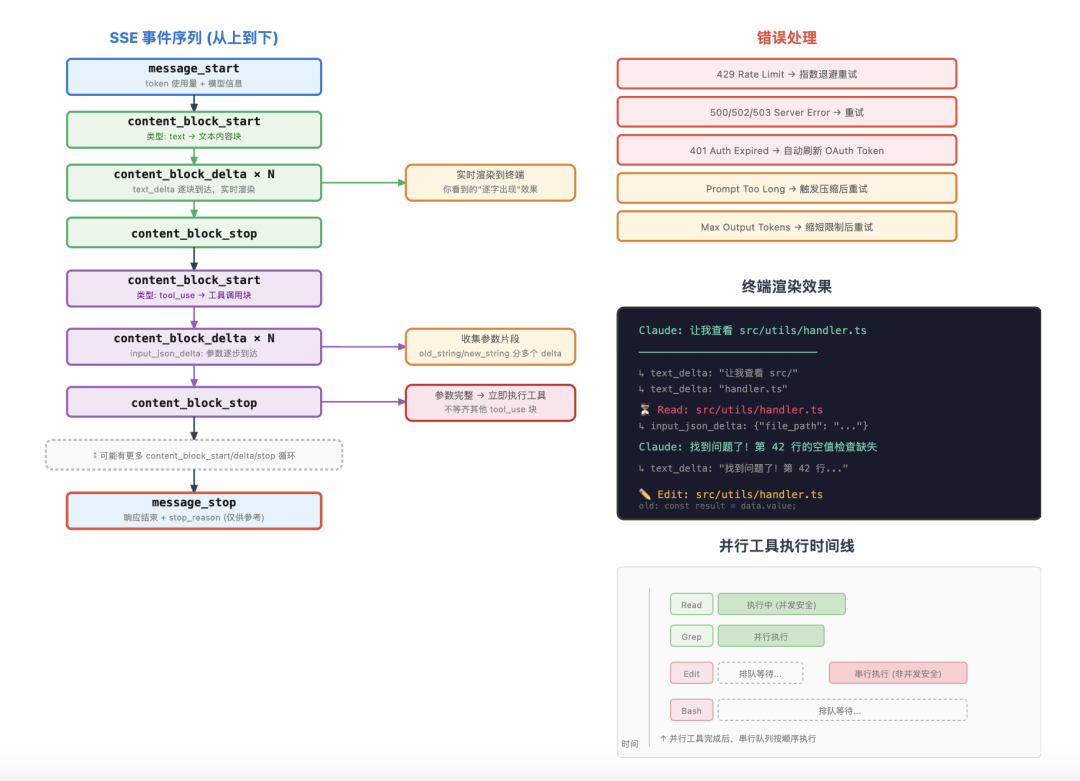Click the Bash label in the timeline

pyautogui.click(x=692, y=710)
